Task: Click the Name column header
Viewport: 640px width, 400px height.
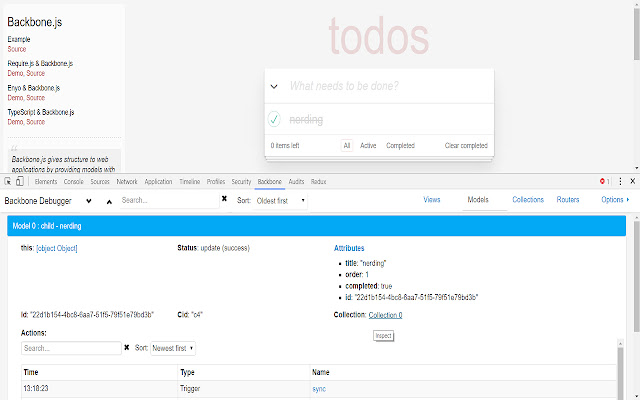Action: pyautogui.click(x=321, y=372)
